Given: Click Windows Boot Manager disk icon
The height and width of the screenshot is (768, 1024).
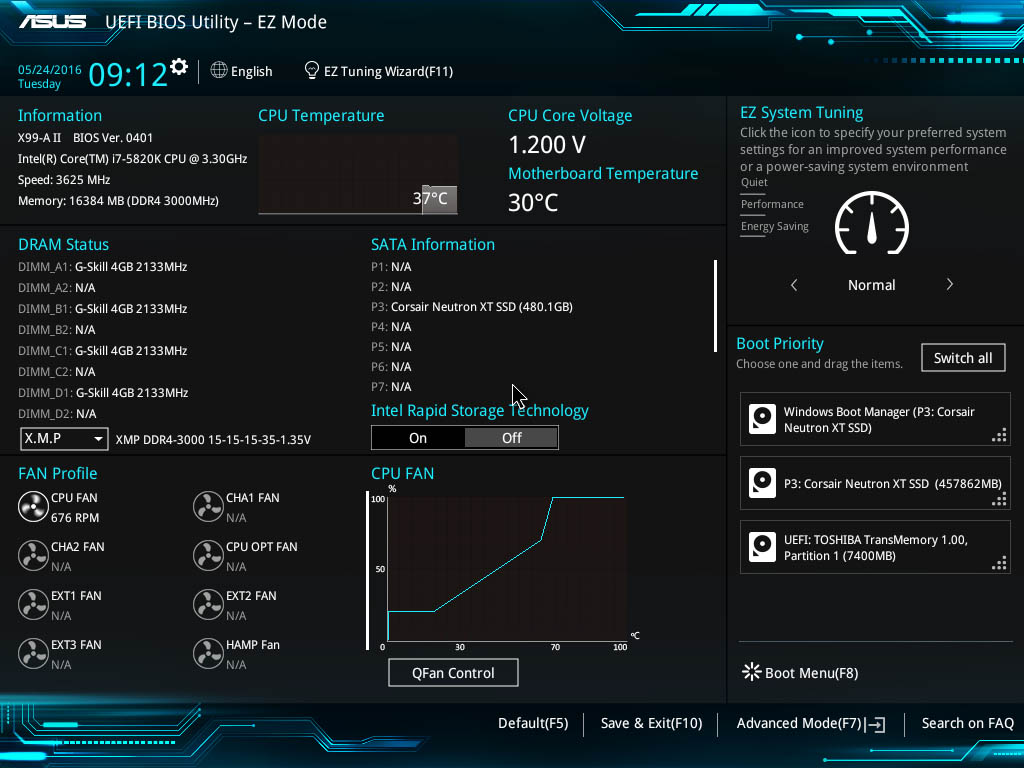Looking at the screenshot, I should [x=762, y=419].
